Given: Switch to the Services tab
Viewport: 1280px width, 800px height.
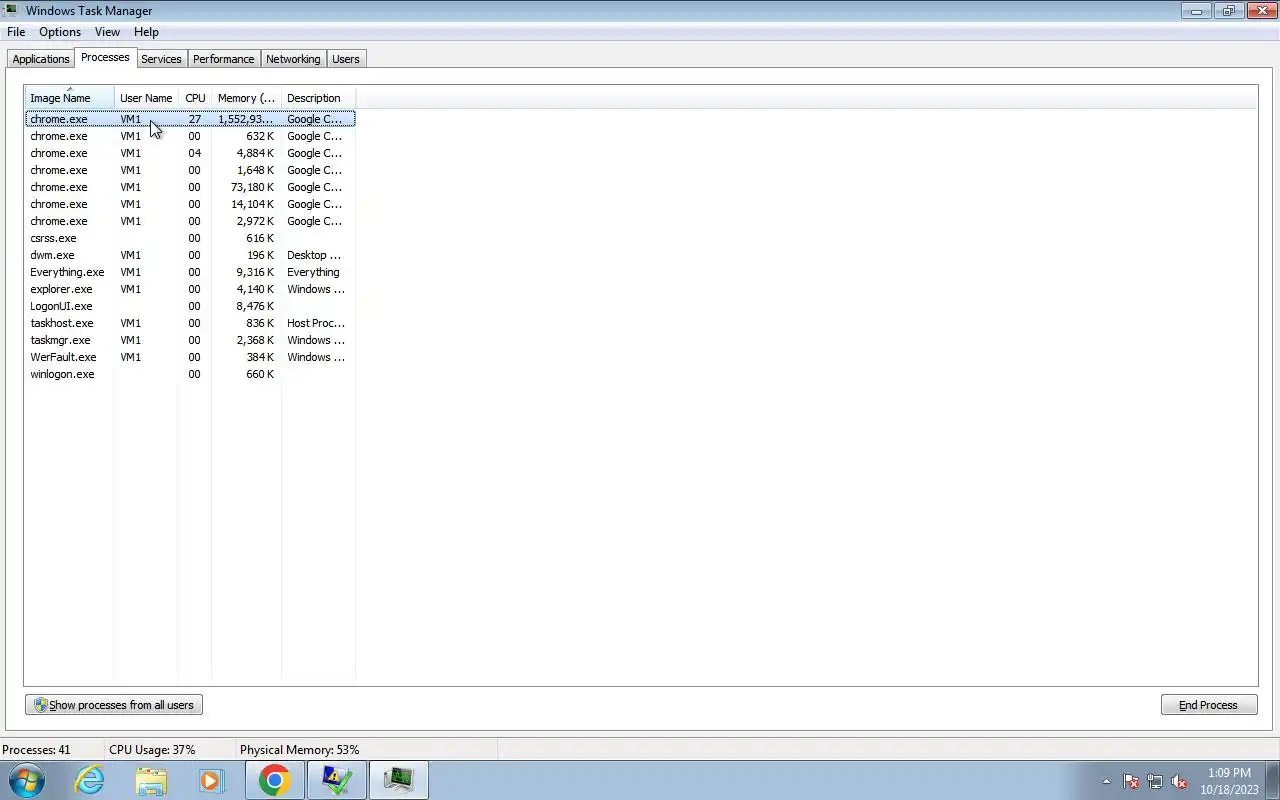Looking at the screenshot, I should point(161,59).
